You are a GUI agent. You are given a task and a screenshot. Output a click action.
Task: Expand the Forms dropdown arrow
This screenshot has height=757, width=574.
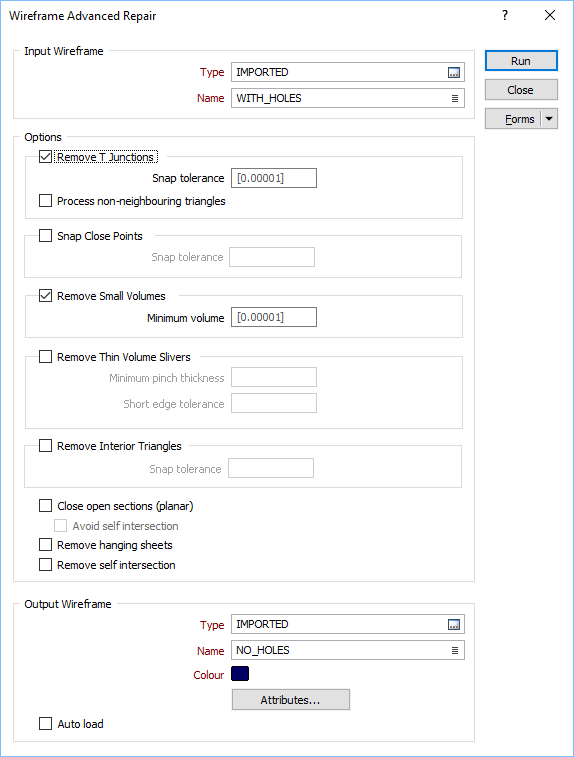point(549,119)
